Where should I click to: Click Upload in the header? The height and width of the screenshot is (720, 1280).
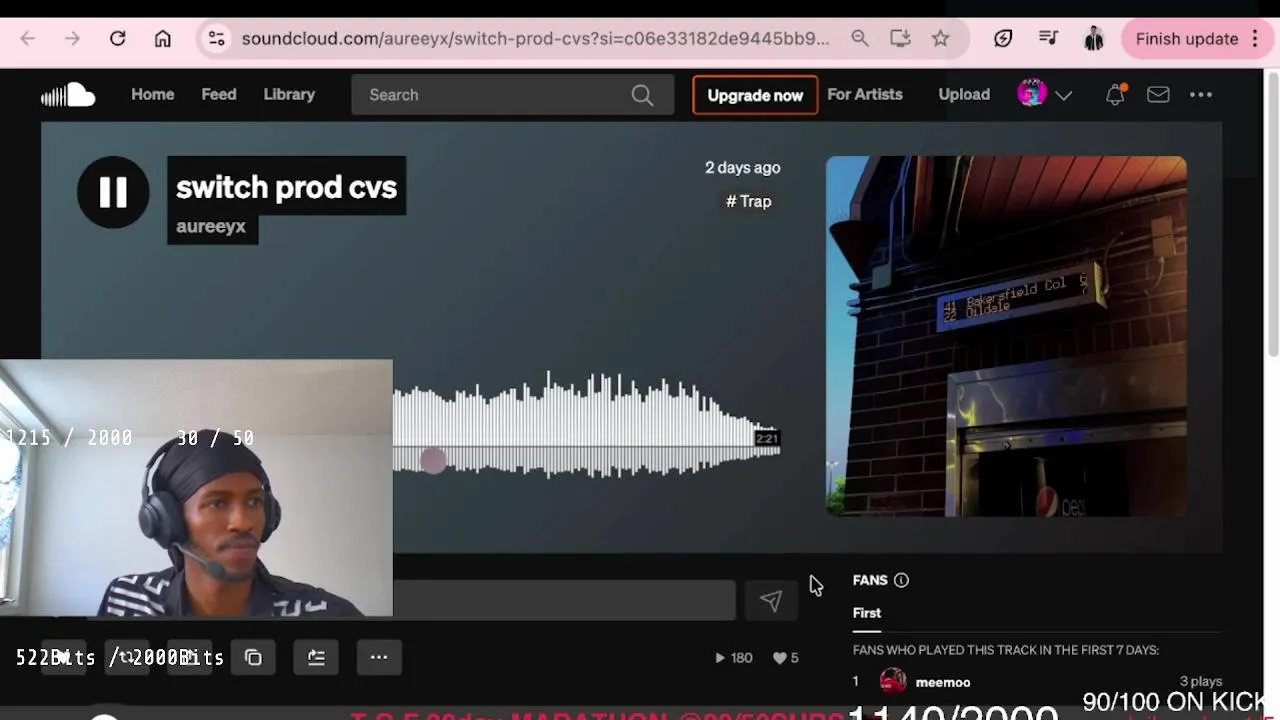coord(964,94)
